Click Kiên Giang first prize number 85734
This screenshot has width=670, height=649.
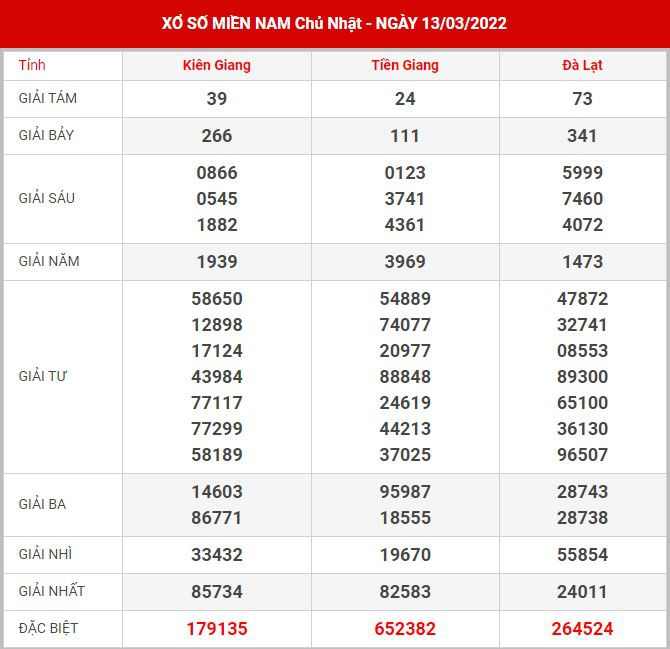click(x=217, y=592)
